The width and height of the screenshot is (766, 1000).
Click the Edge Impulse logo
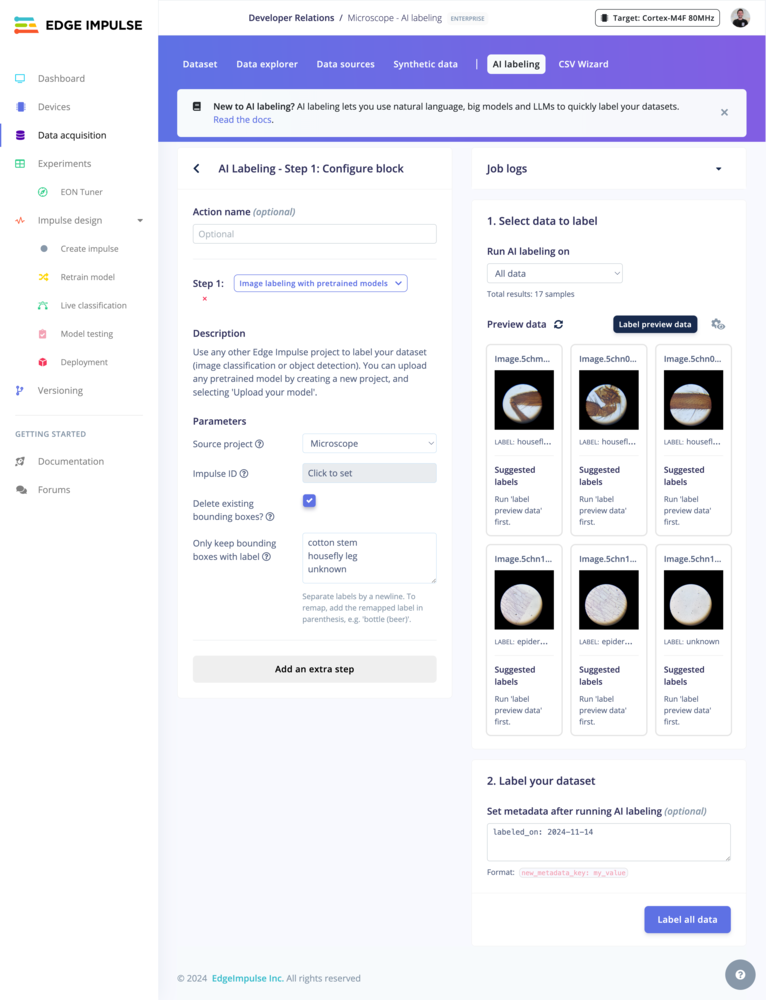point(78,26)
